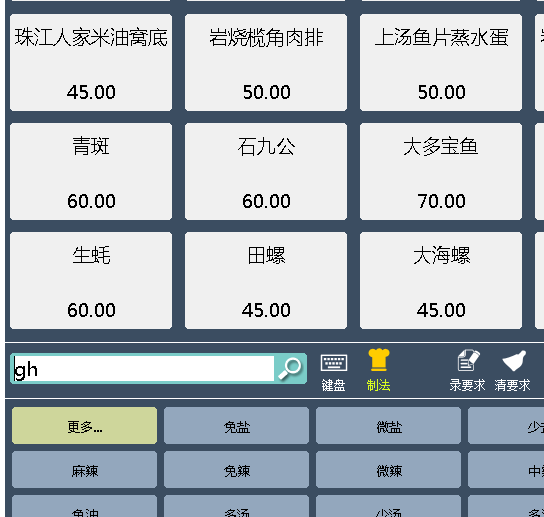The width and height of the screenshot is (544, 517).
Task: Click the magnifier search icon
Action: [x=290, y=368]
